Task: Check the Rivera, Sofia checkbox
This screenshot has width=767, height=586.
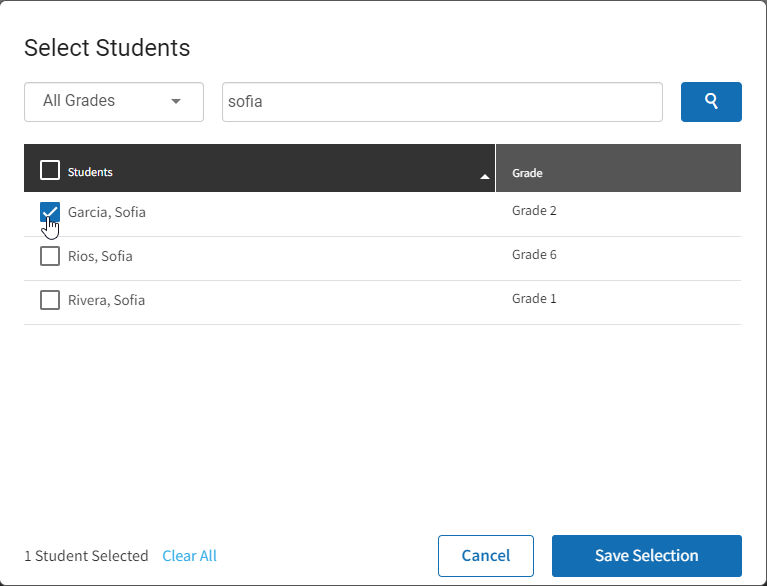Action: [x=50, y=300]
